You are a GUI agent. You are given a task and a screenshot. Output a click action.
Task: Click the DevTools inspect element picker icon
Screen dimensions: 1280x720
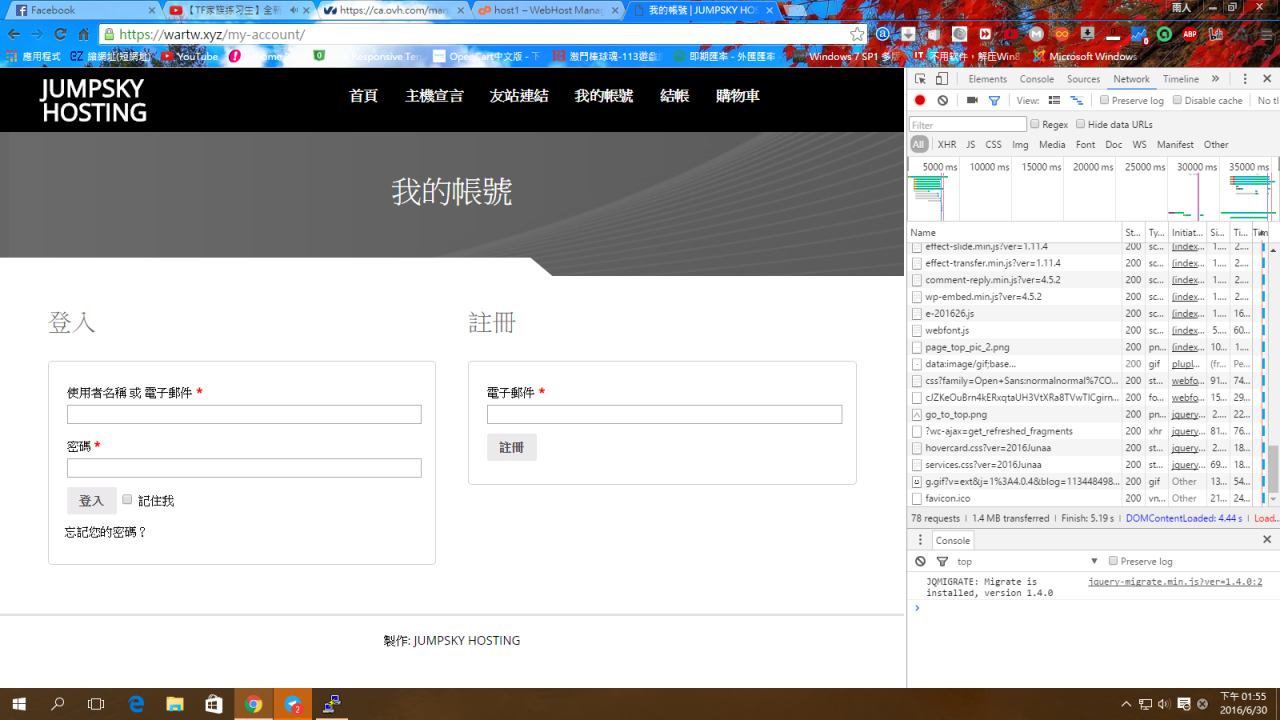pos(921,79)
